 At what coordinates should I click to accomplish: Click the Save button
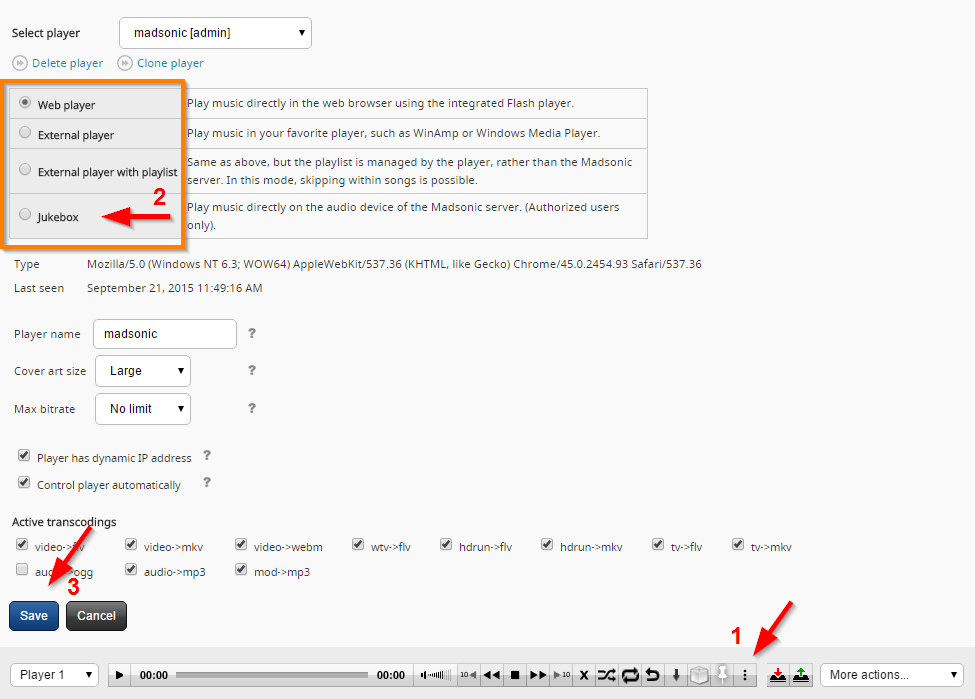(x=34, y=616)
